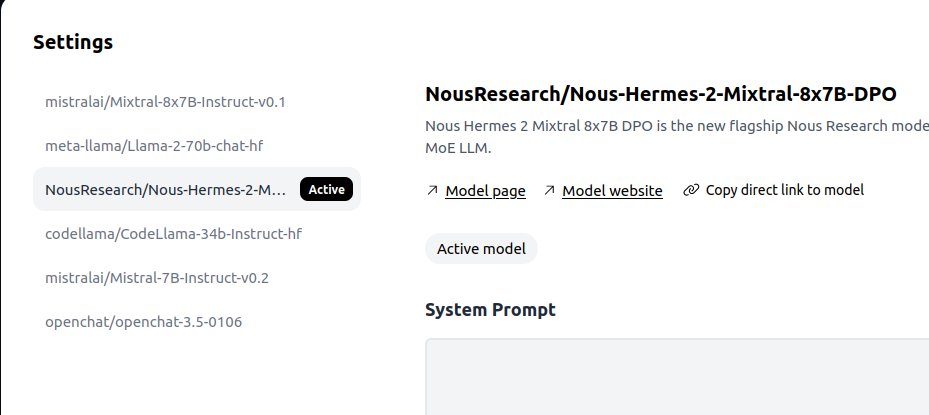
Task: Click the black Active badge
Action: (x=326, y=190)
